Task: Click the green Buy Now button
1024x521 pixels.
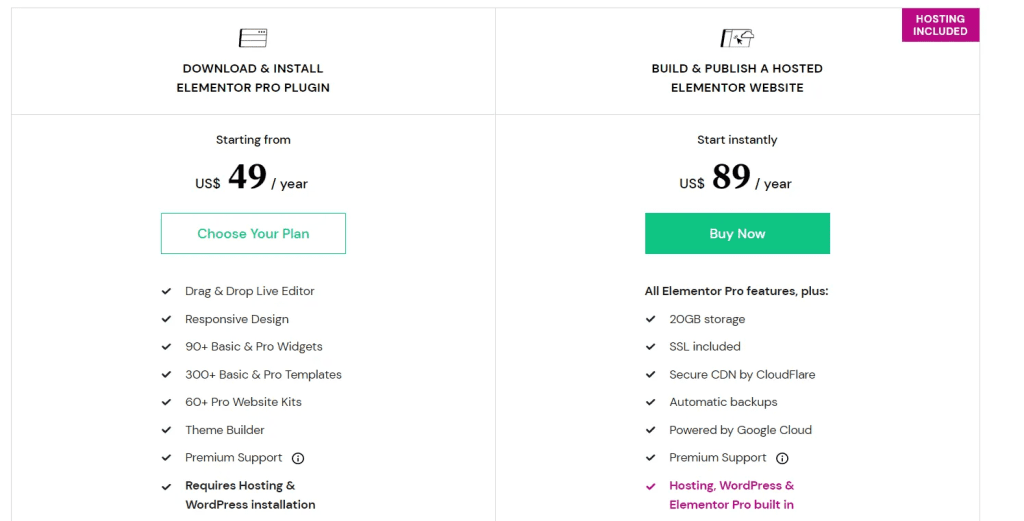Action: [x=737, y=233]
